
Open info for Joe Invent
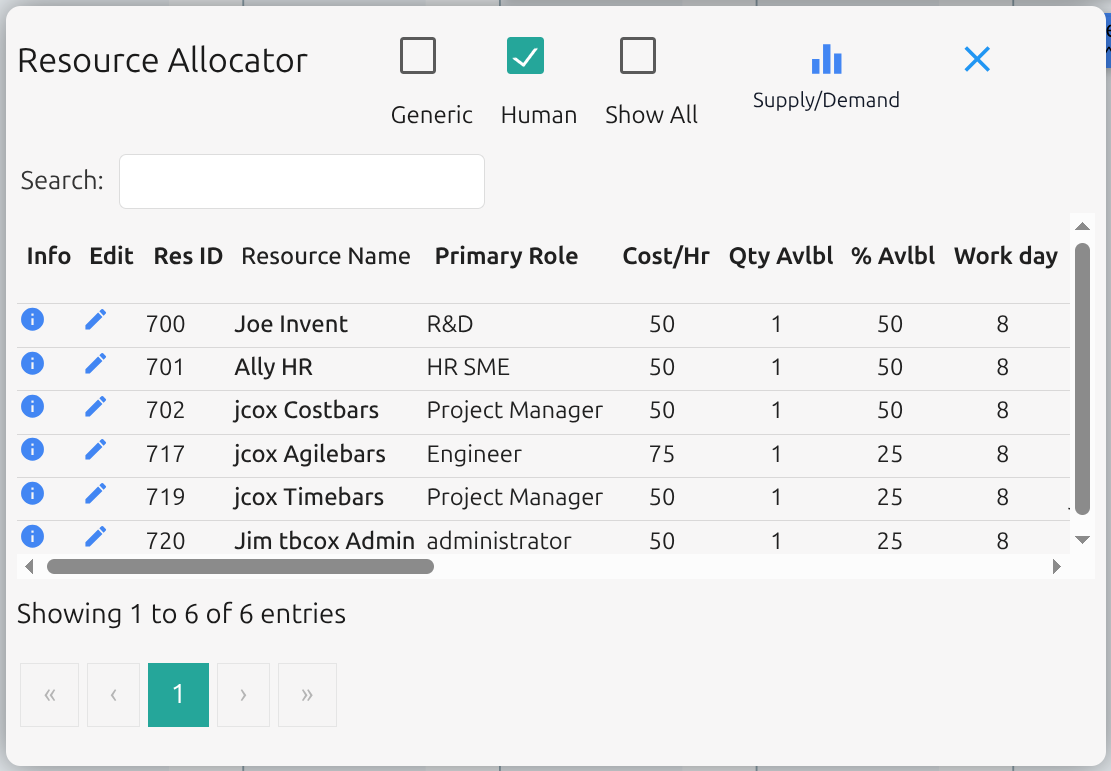coord(33,320)
